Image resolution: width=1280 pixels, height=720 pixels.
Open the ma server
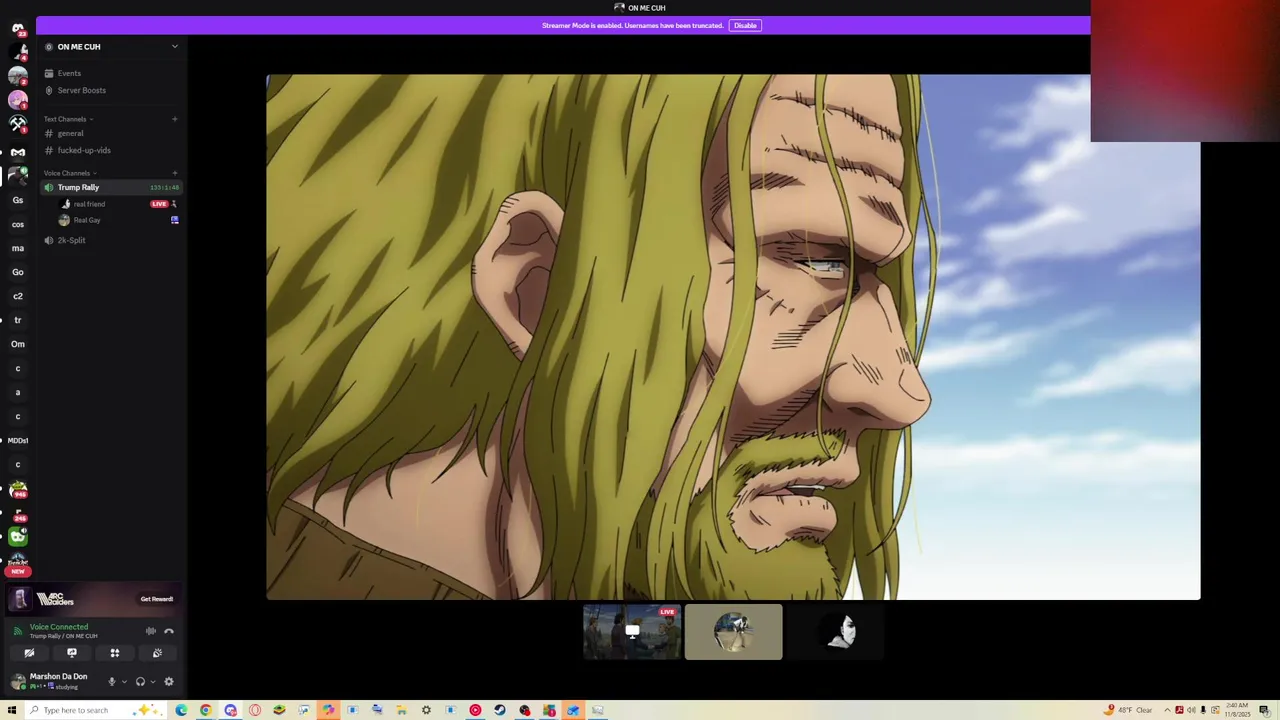18,248
